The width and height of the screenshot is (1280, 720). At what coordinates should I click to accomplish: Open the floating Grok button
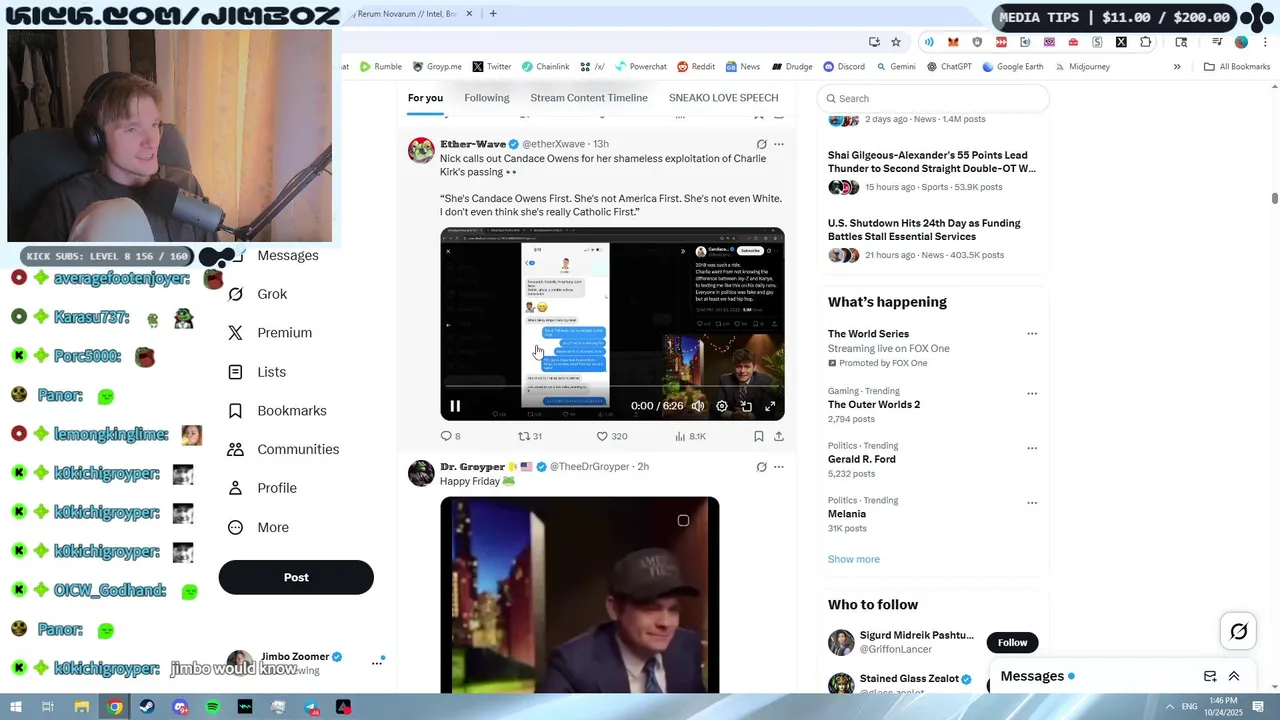(1239, 631)
